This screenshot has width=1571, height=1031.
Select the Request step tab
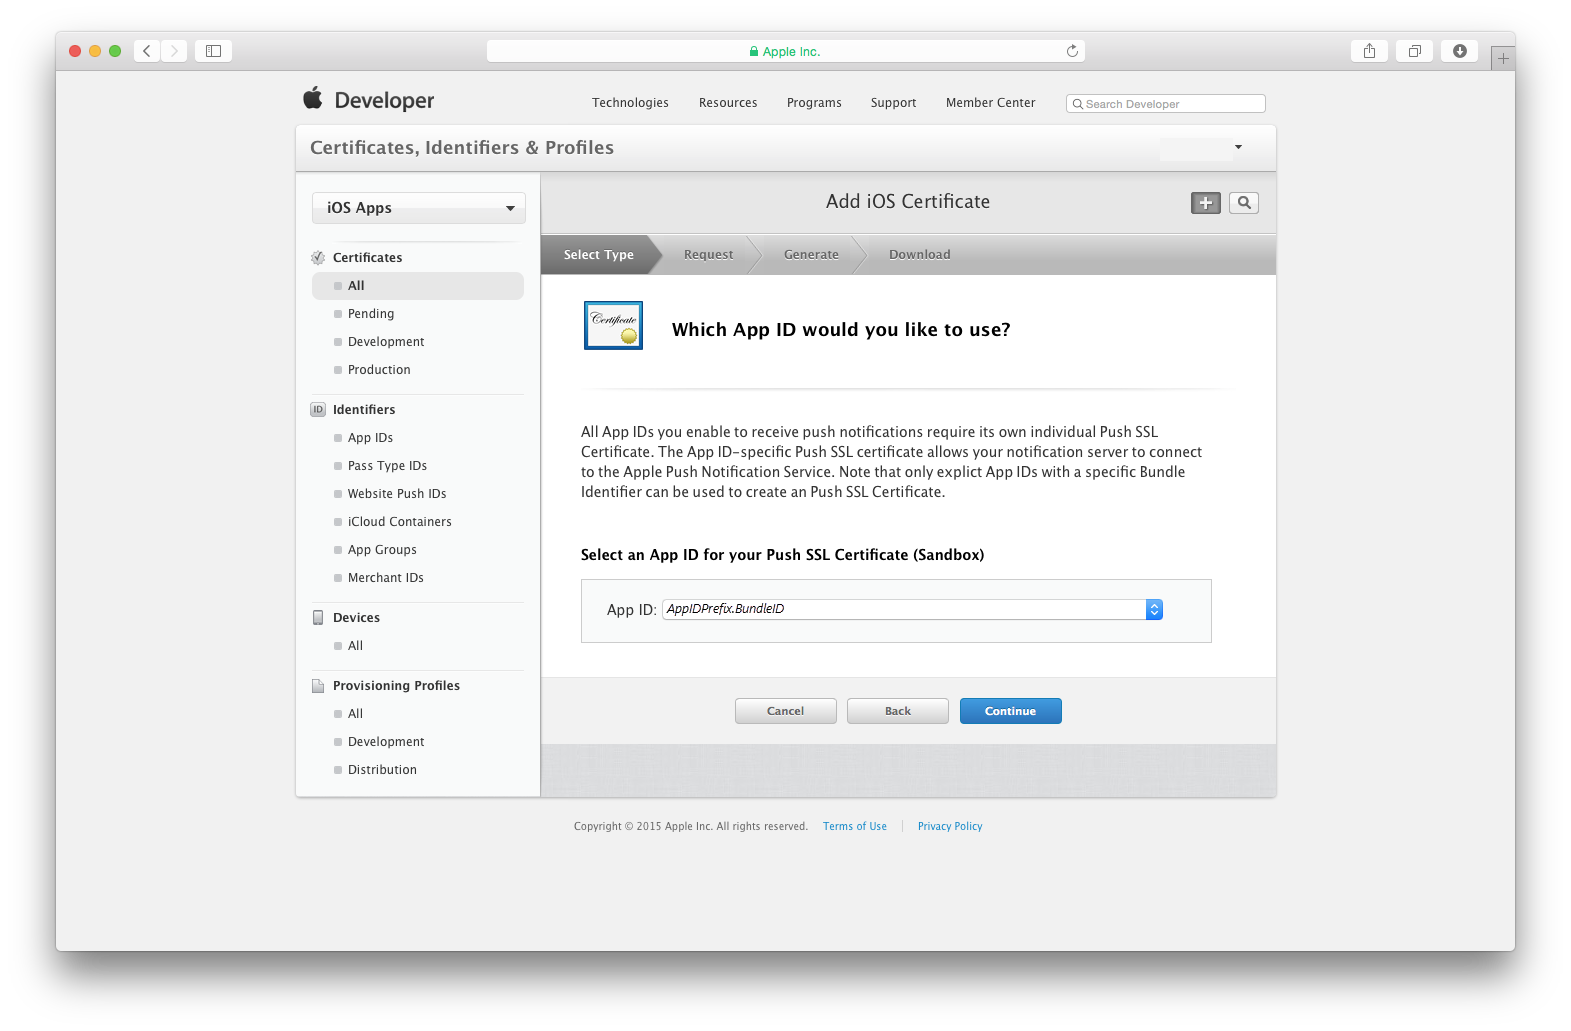[708, 255]
